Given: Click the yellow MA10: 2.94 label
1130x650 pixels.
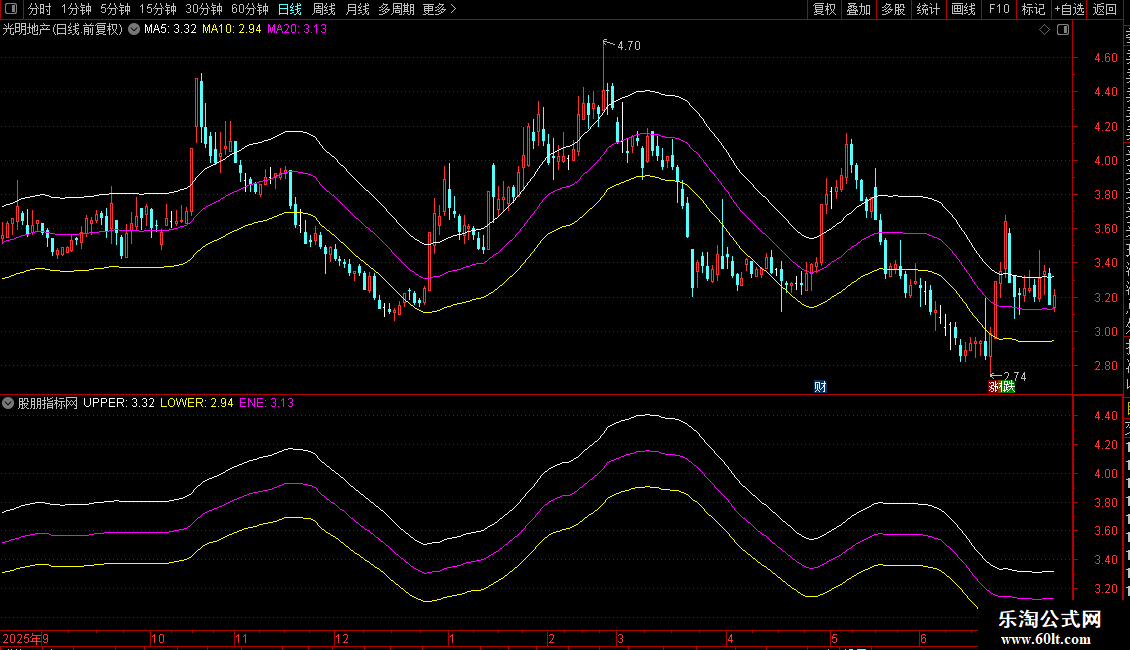Looking at the screenshot, I should point(231,29).
